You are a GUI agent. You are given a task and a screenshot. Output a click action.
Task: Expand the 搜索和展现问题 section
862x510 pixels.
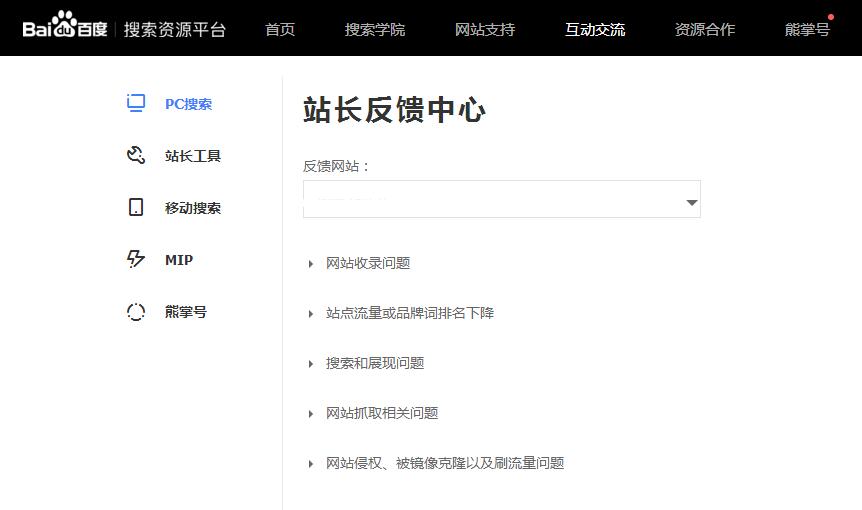pos(374,363)
